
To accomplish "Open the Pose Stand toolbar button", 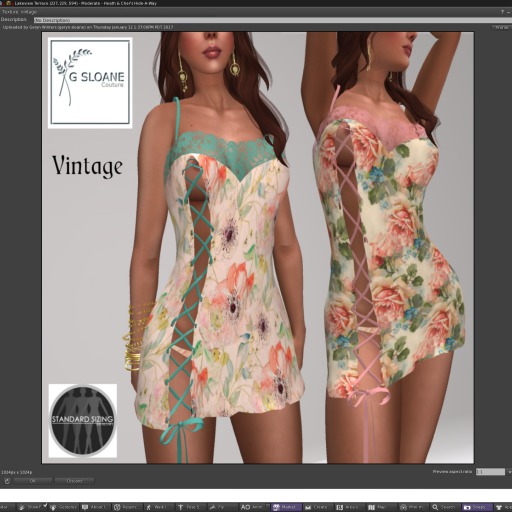I will pyautogui.click(x=191, y=507).
